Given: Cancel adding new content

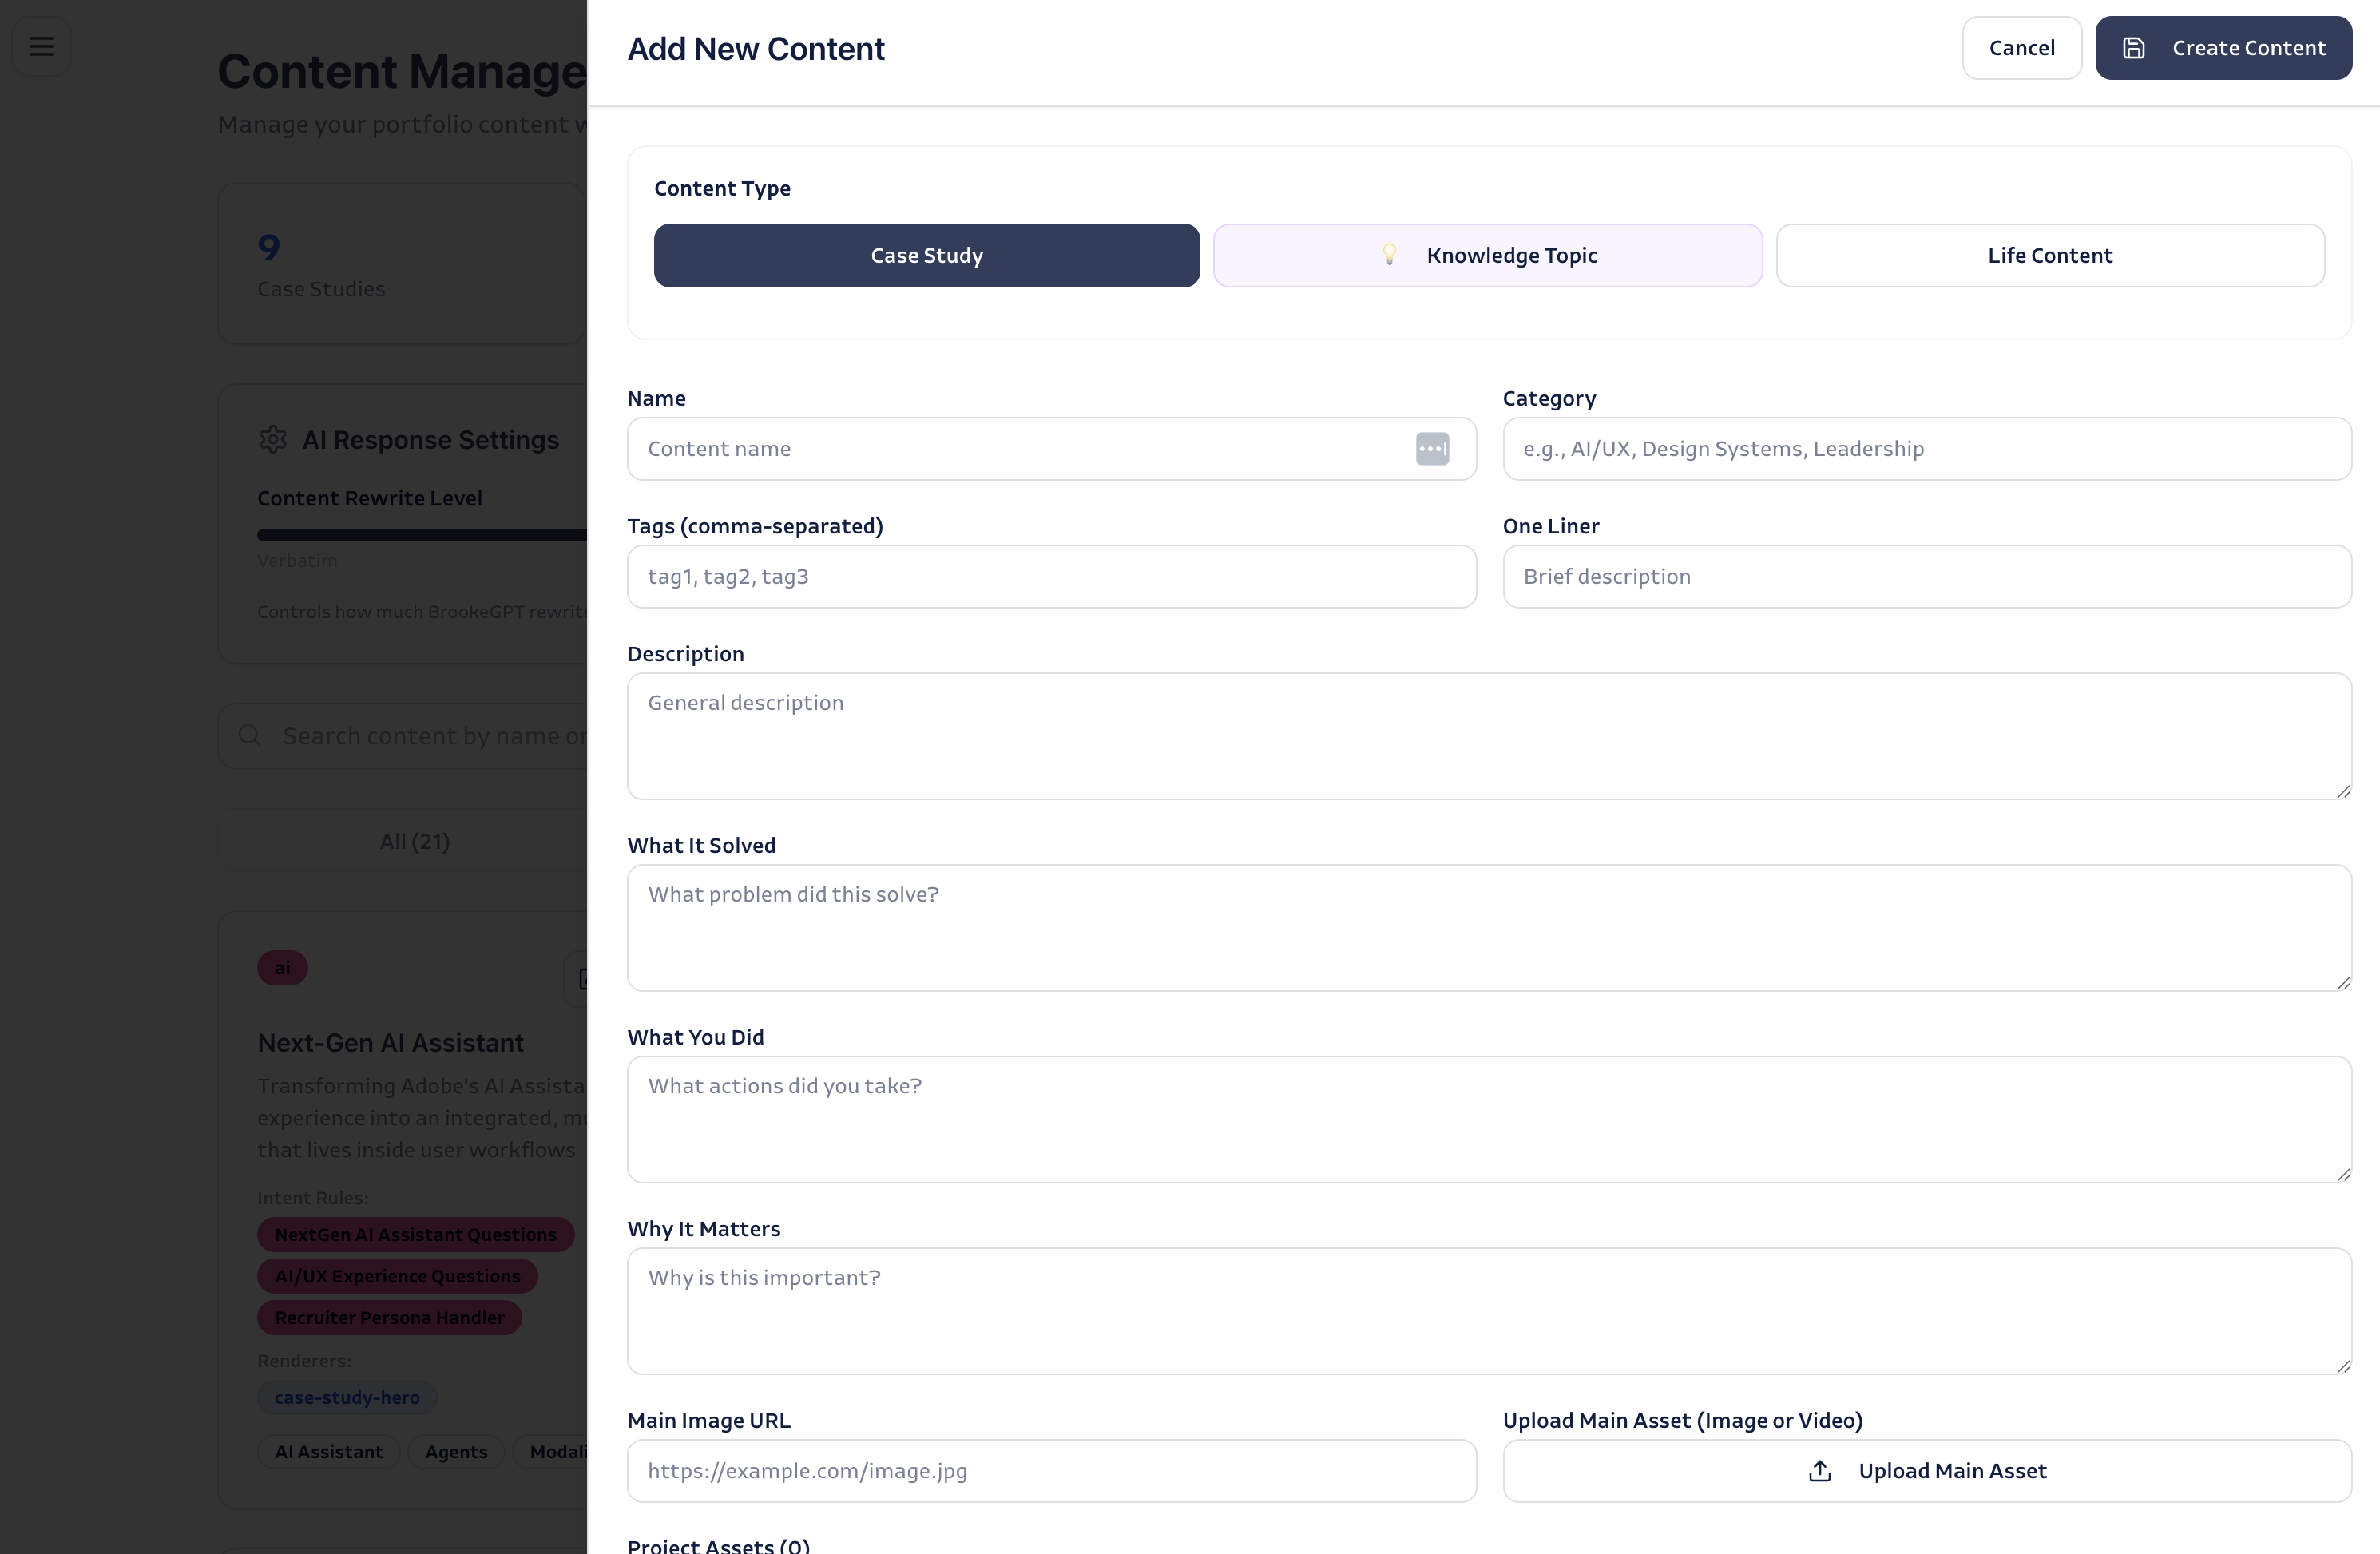Looking at the screenshot, I should pos(2022,48).
